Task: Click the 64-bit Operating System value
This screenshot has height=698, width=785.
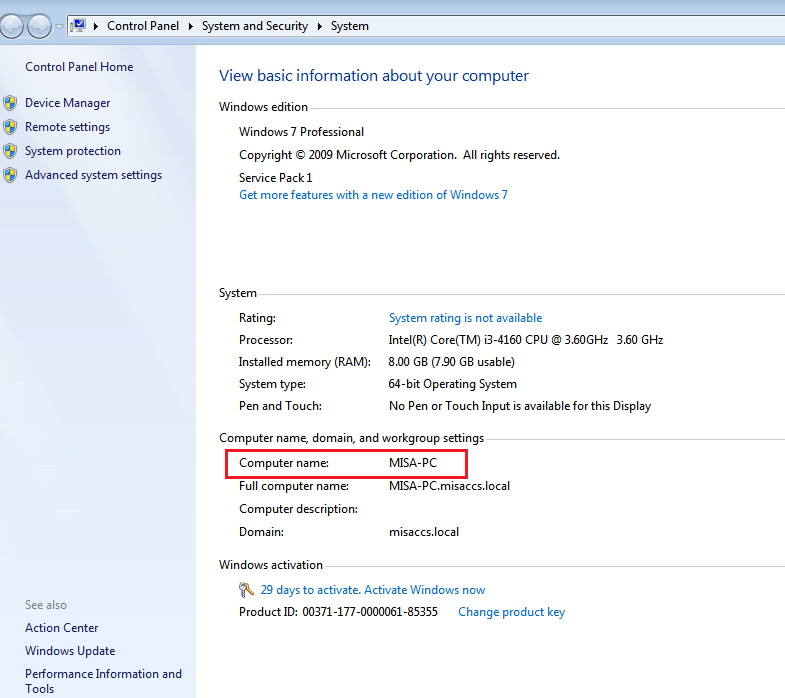Action: (x=453, y=384)
